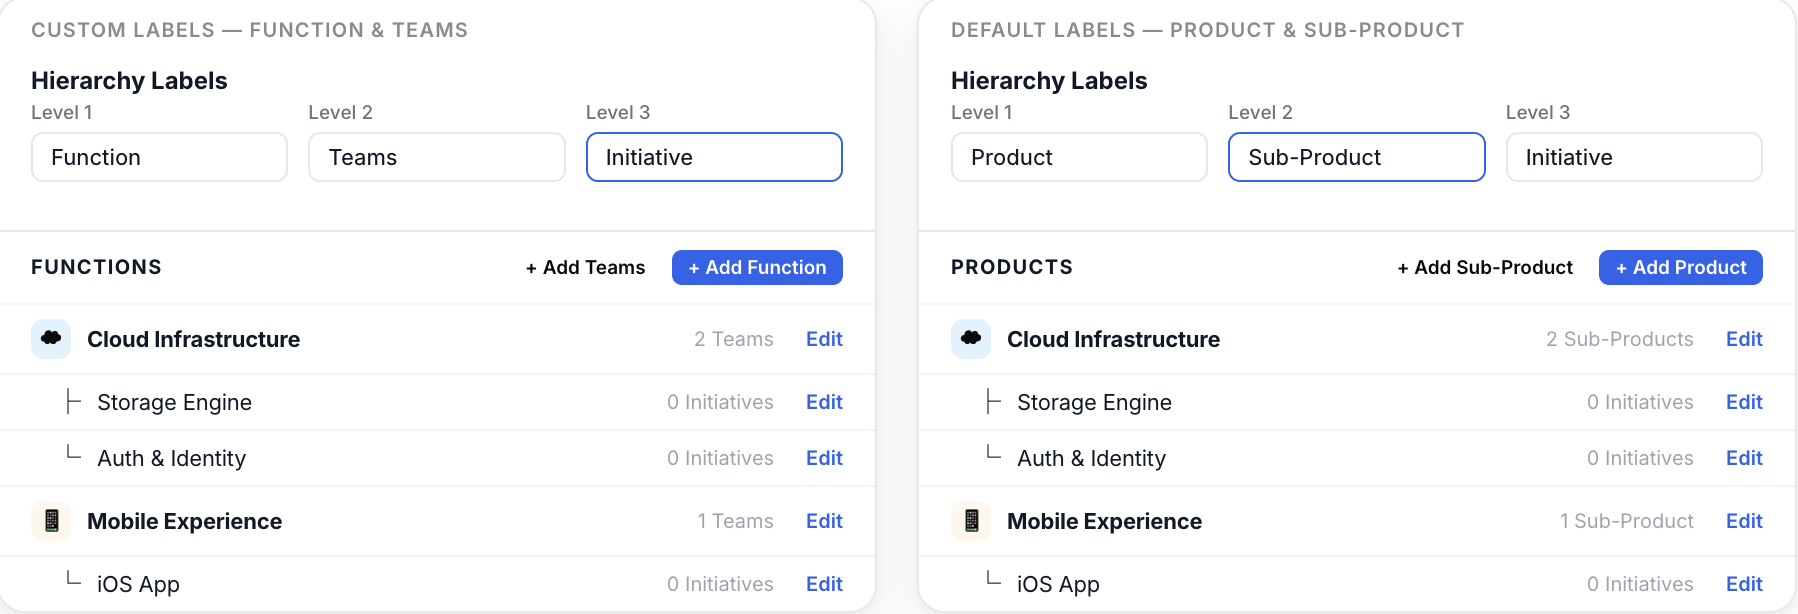Edit the Mobile Experience product

(1744, 521)
